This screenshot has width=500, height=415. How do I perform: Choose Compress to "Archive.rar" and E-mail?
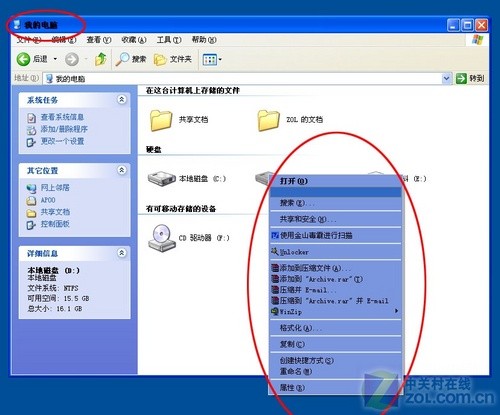(x=336, y=301)
